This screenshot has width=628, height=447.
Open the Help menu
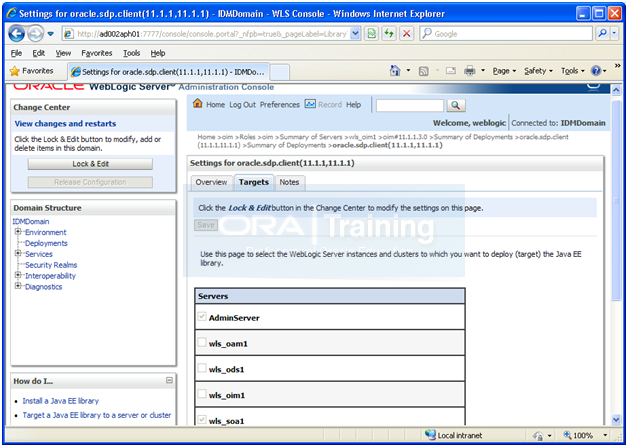[x=158, y=53]
